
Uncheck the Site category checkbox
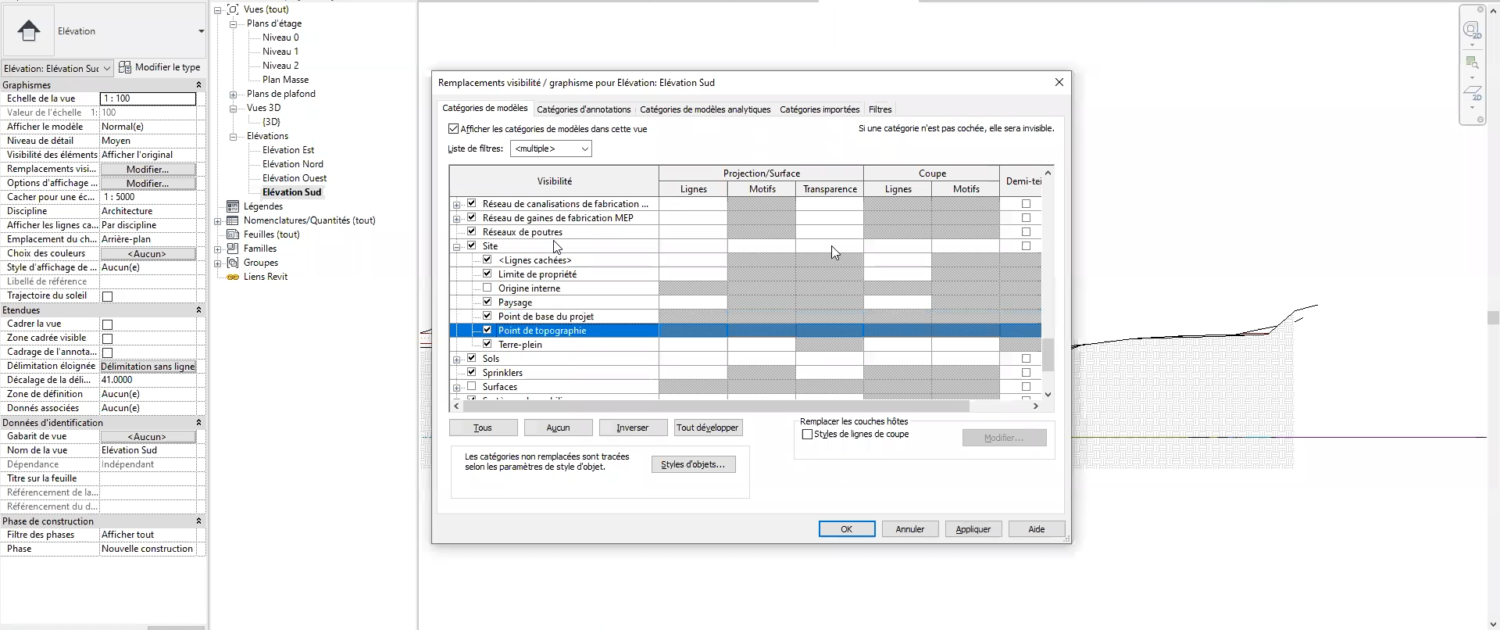click(472, 245)
